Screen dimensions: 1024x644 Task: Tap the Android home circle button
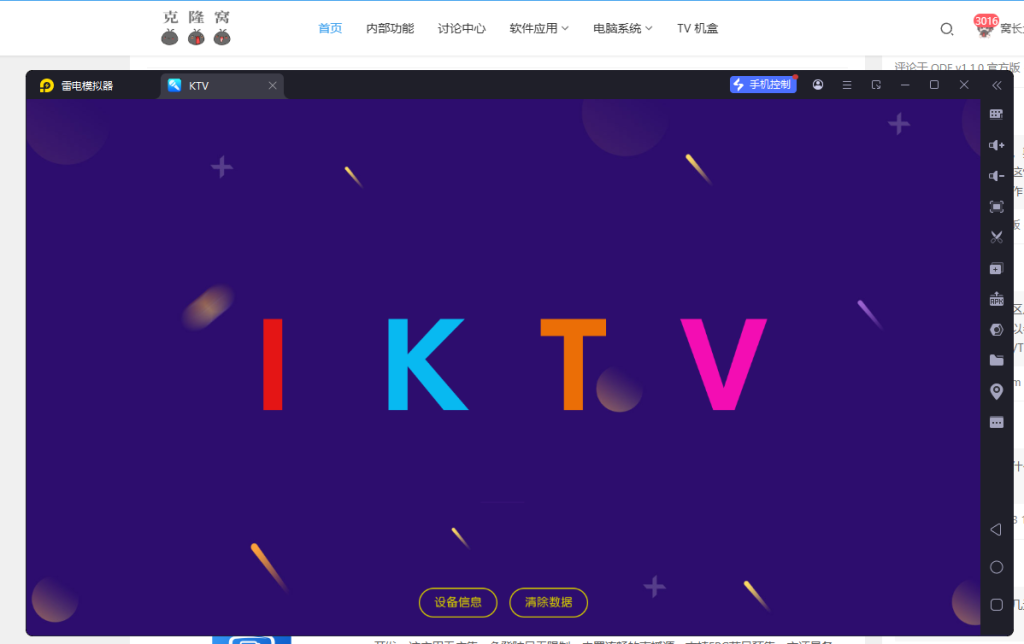click(x=996, y=567)
